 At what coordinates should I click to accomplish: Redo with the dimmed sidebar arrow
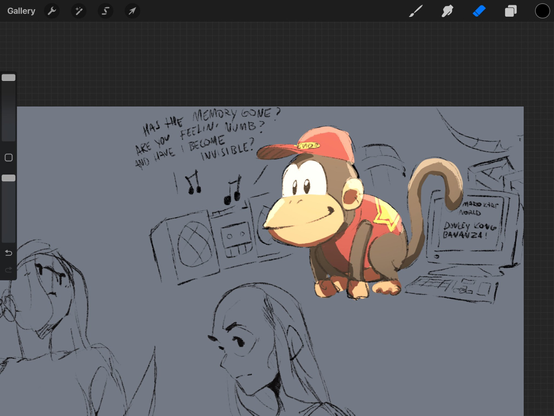(8, 270)
